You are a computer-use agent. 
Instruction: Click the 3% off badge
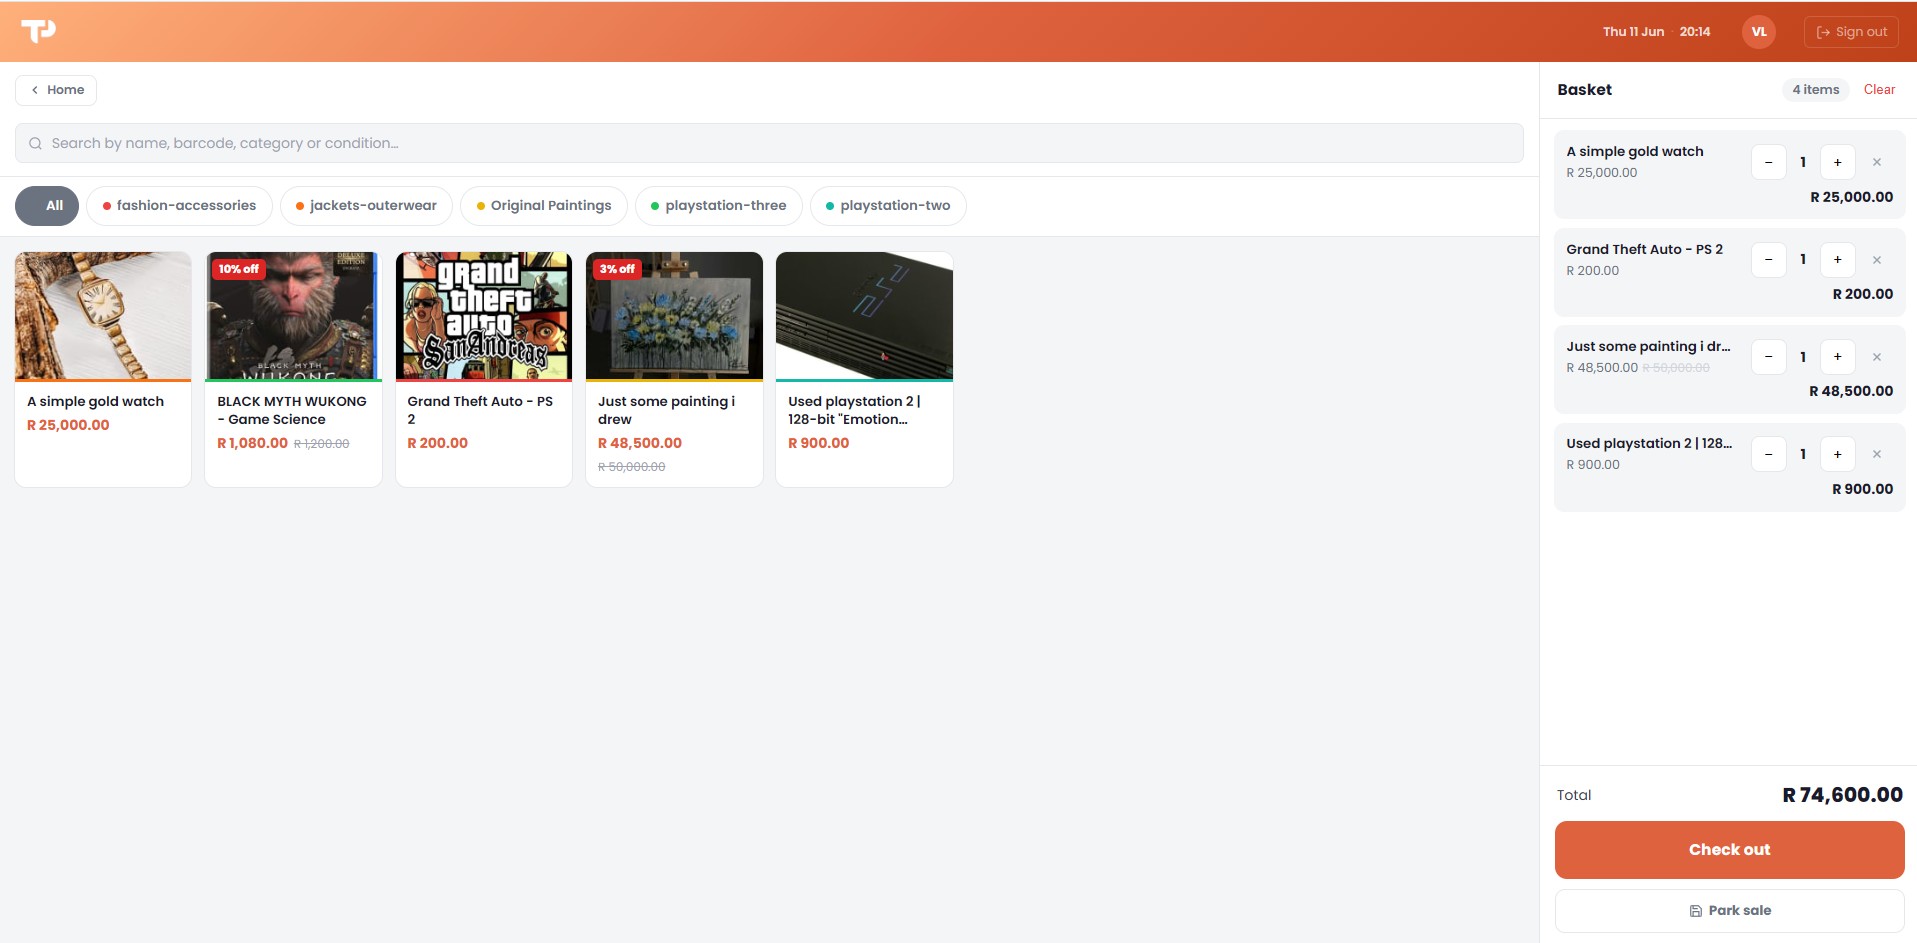(x=617, y=269)
